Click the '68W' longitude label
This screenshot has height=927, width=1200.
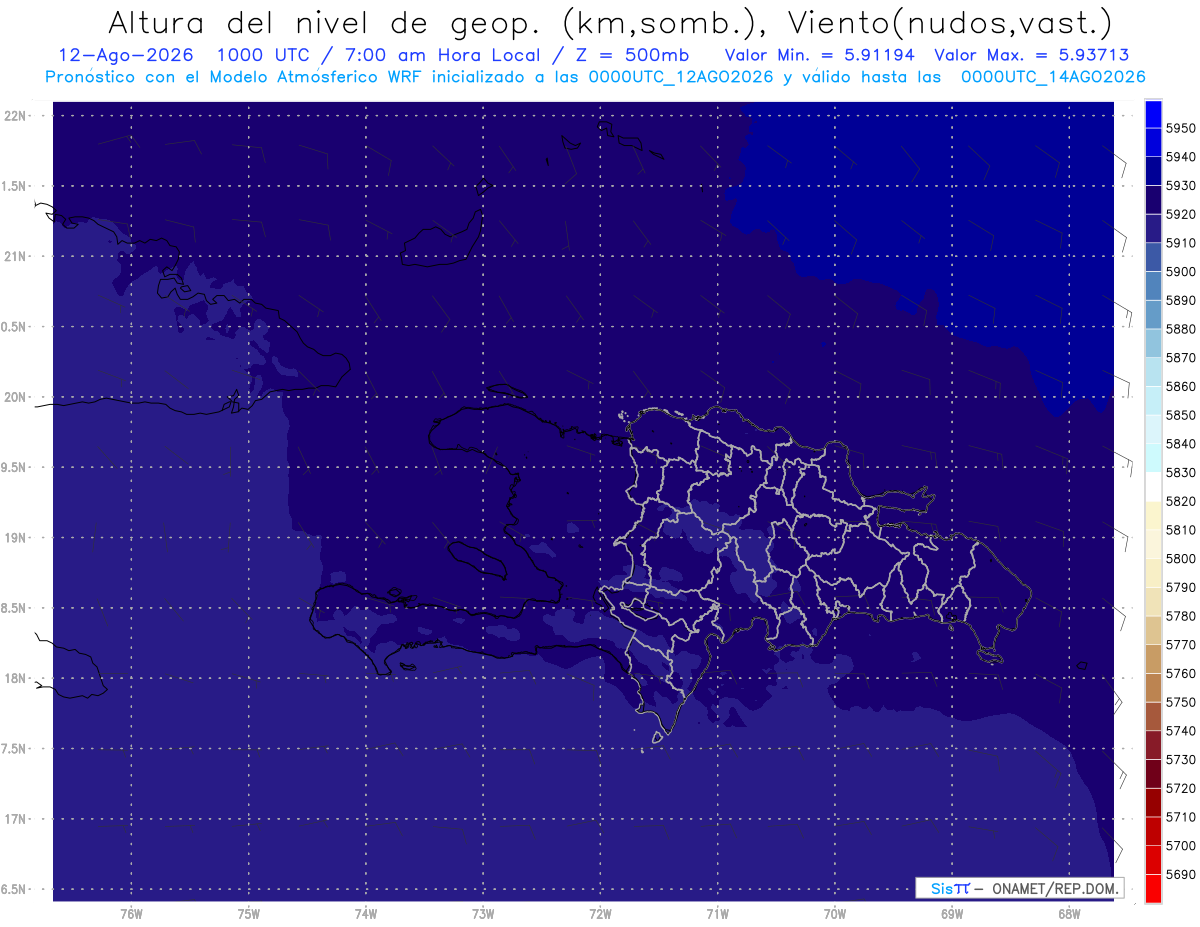point(1069,913)
